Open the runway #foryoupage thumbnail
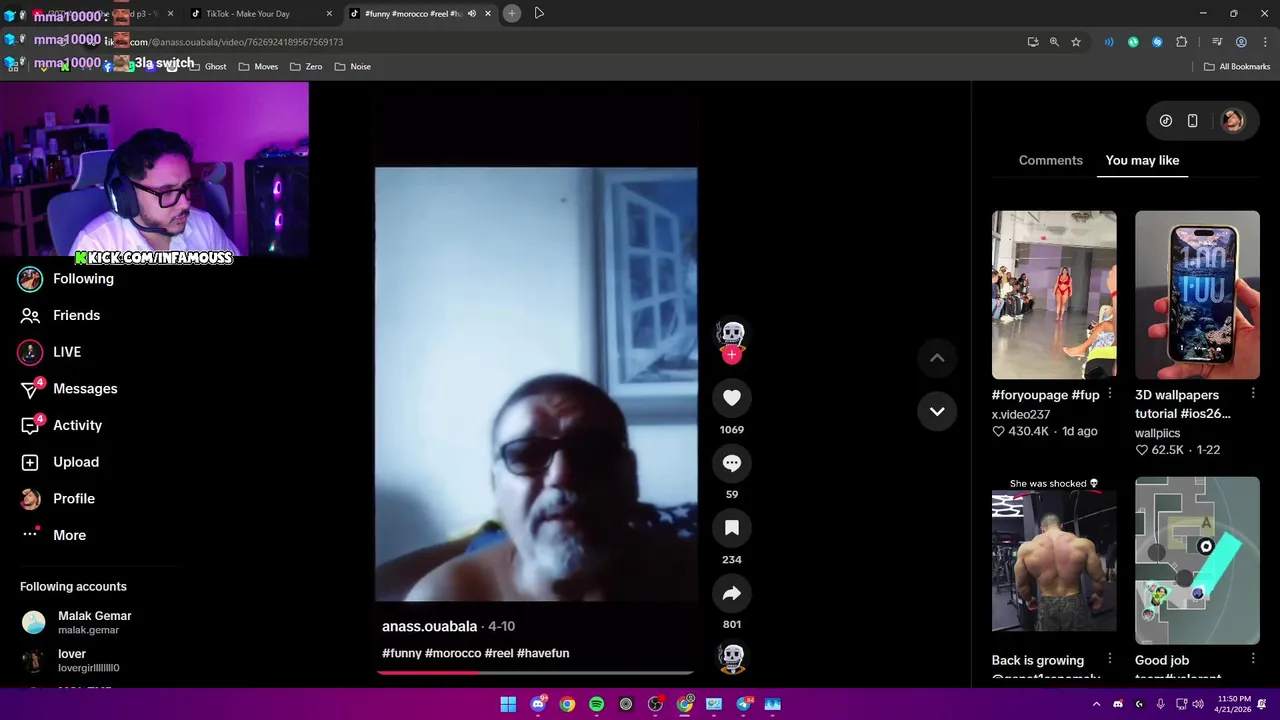1280x720 pixels. coord(1054,295)
